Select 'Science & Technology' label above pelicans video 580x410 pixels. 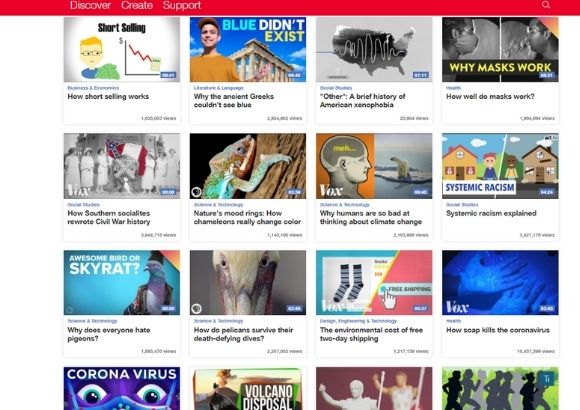(x=219, y=321)
